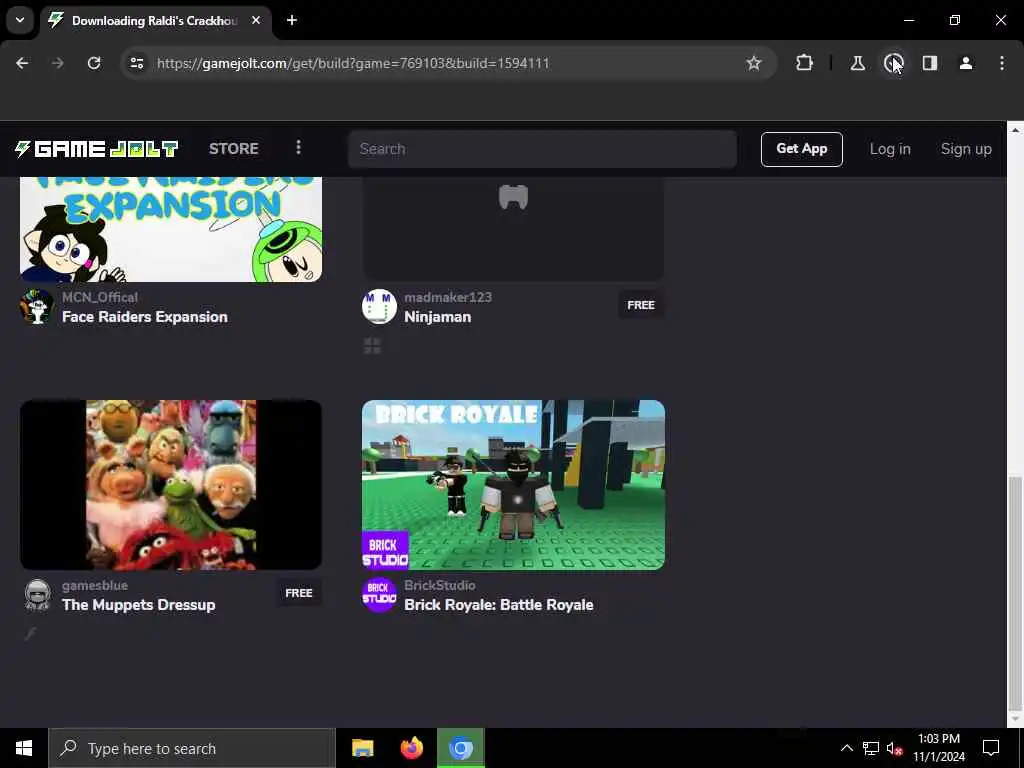
Task: Toggle the browser side panel
Action: [930, 63]
